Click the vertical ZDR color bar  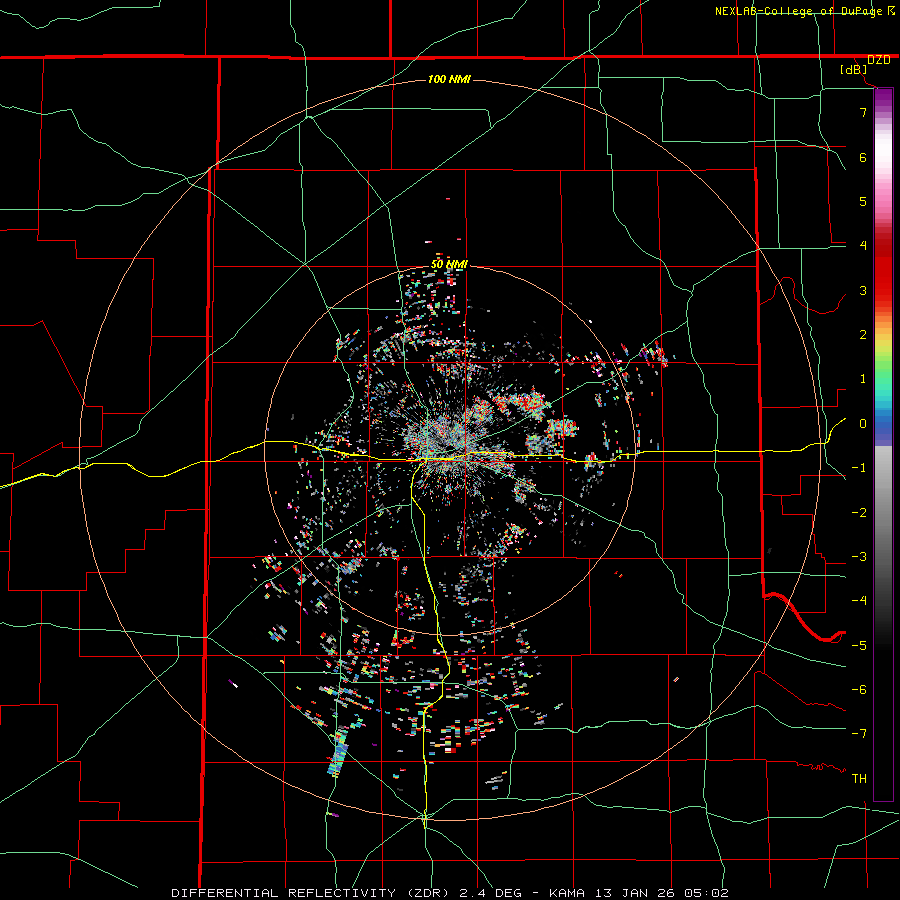coord(883,444)
